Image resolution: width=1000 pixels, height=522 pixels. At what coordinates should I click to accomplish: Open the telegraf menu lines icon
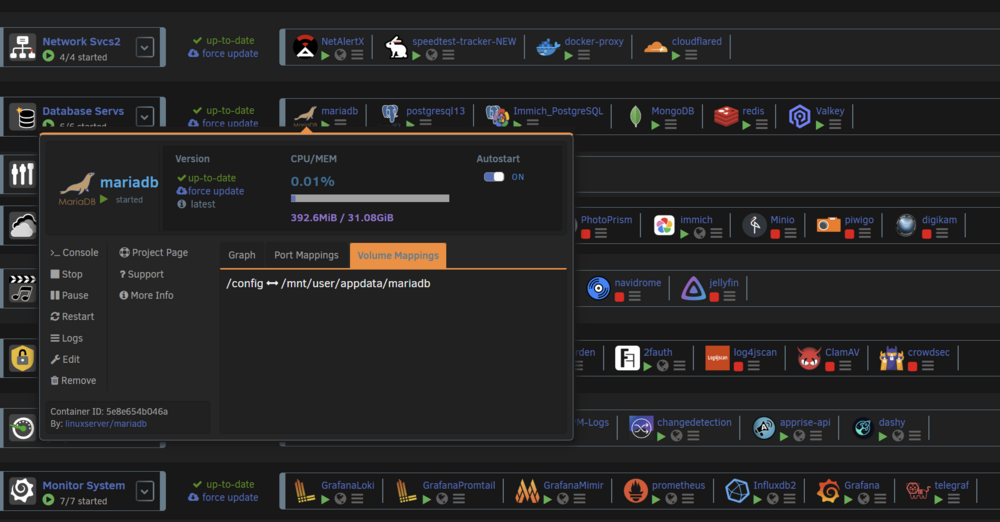coord(953,499)
